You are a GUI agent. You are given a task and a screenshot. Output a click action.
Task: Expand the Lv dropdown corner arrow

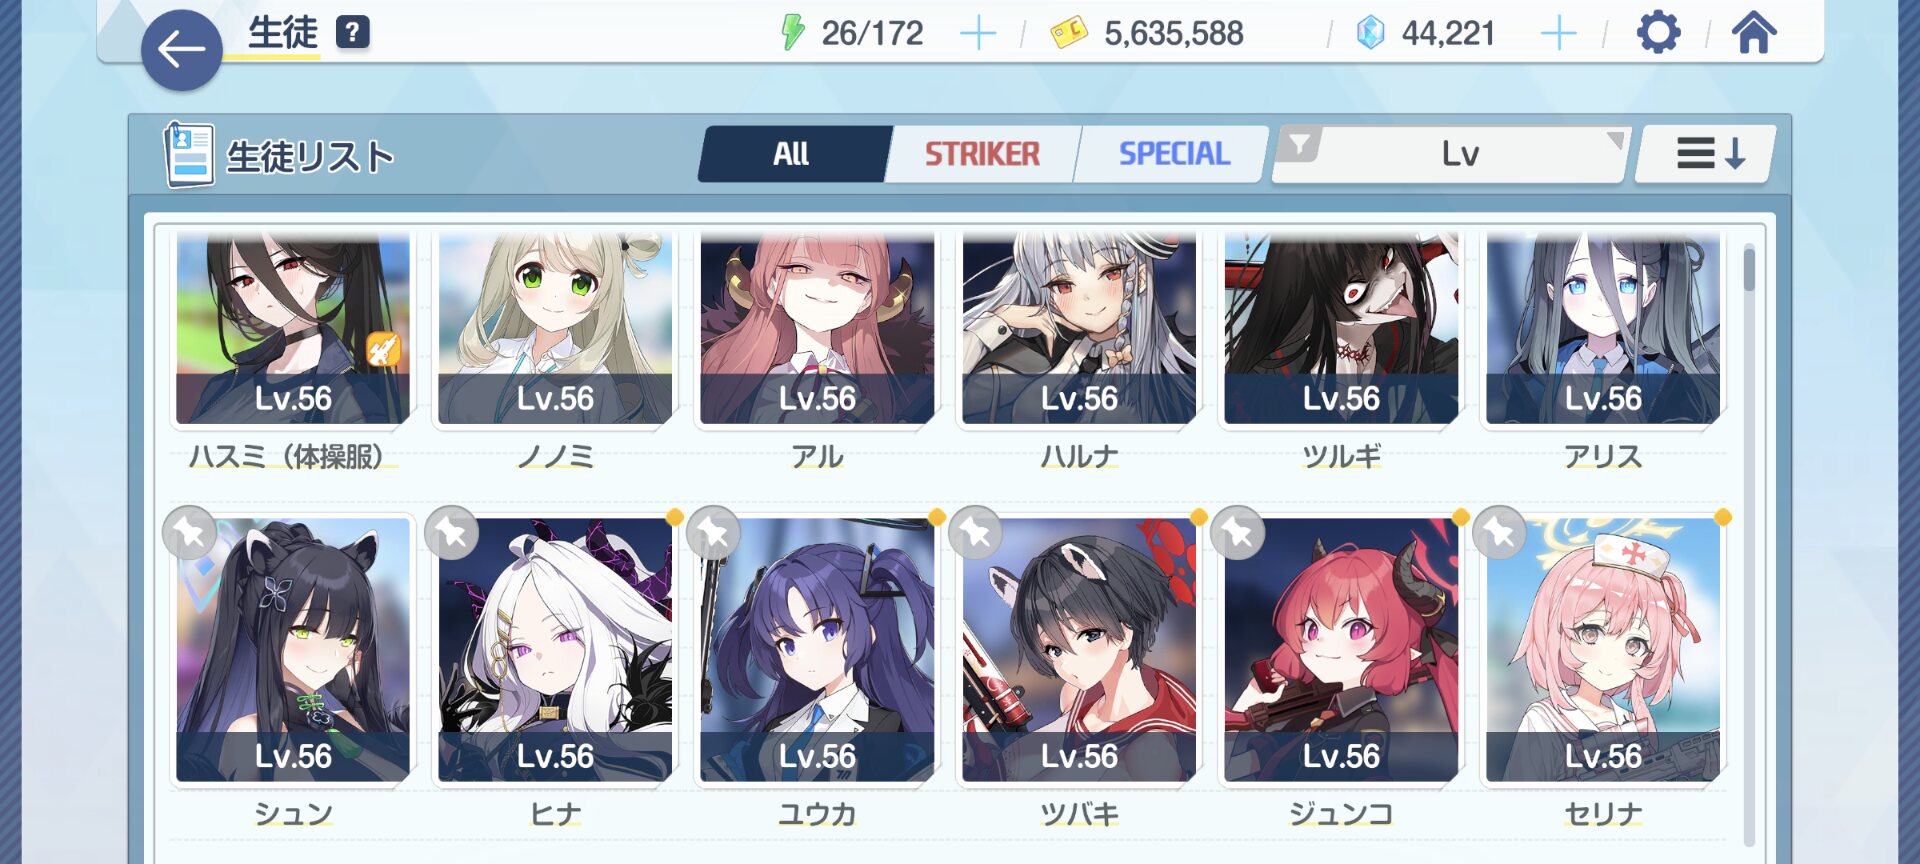click(1614, 141)
